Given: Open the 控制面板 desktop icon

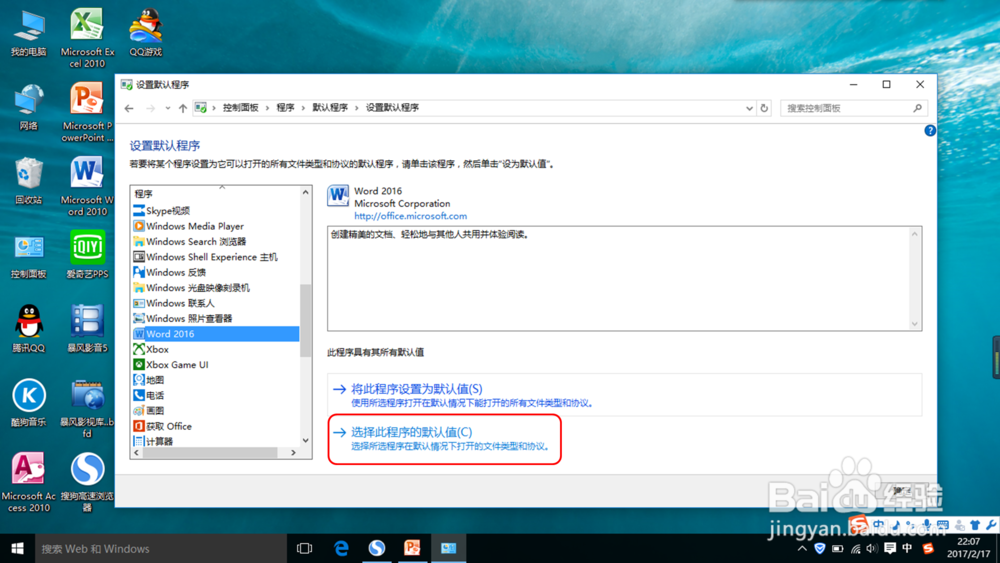Looking at the screenshot, I should [29, 256].
